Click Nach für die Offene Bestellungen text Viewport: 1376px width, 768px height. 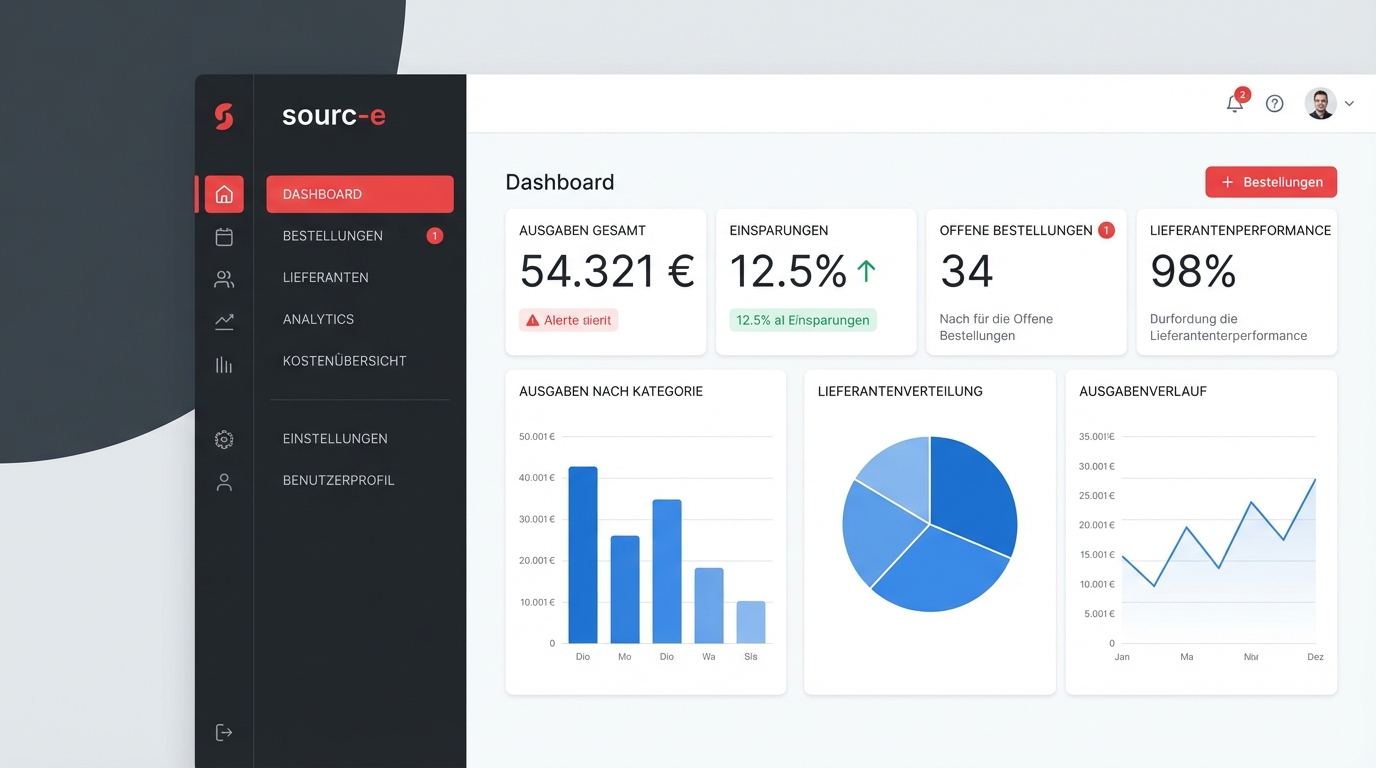tap(996, 328)
